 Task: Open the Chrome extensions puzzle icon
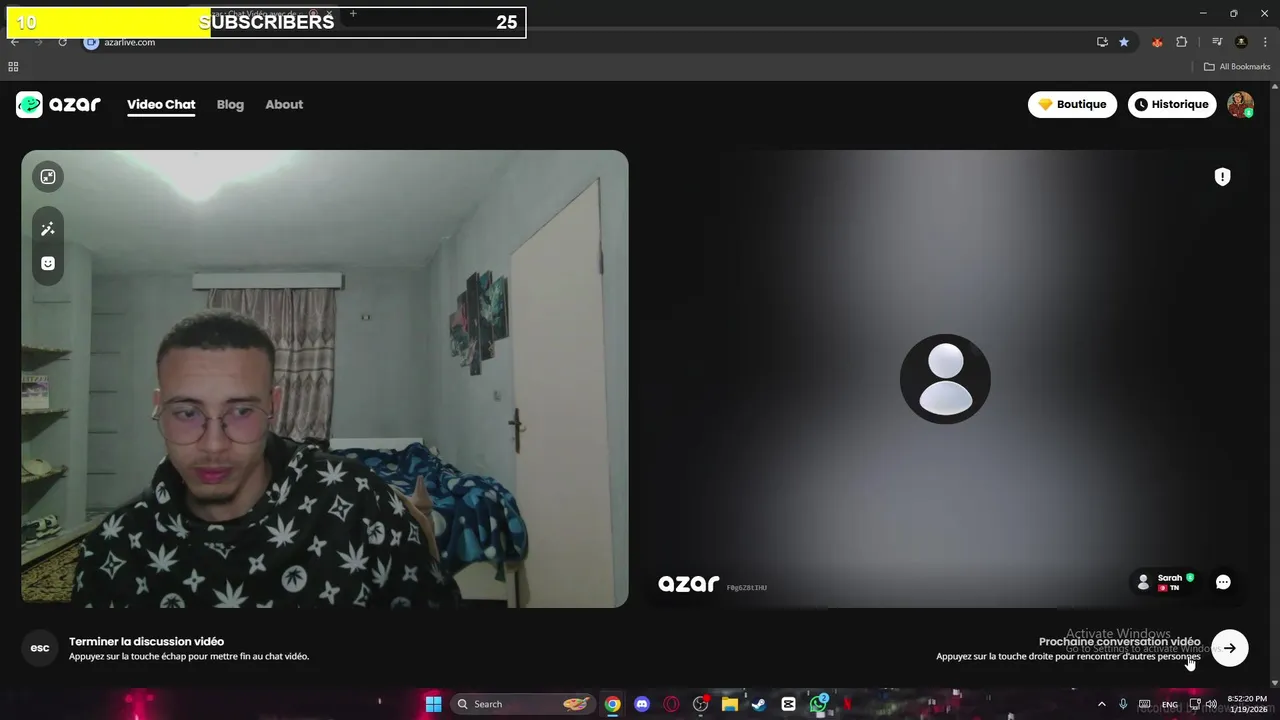click(1181, 42)
